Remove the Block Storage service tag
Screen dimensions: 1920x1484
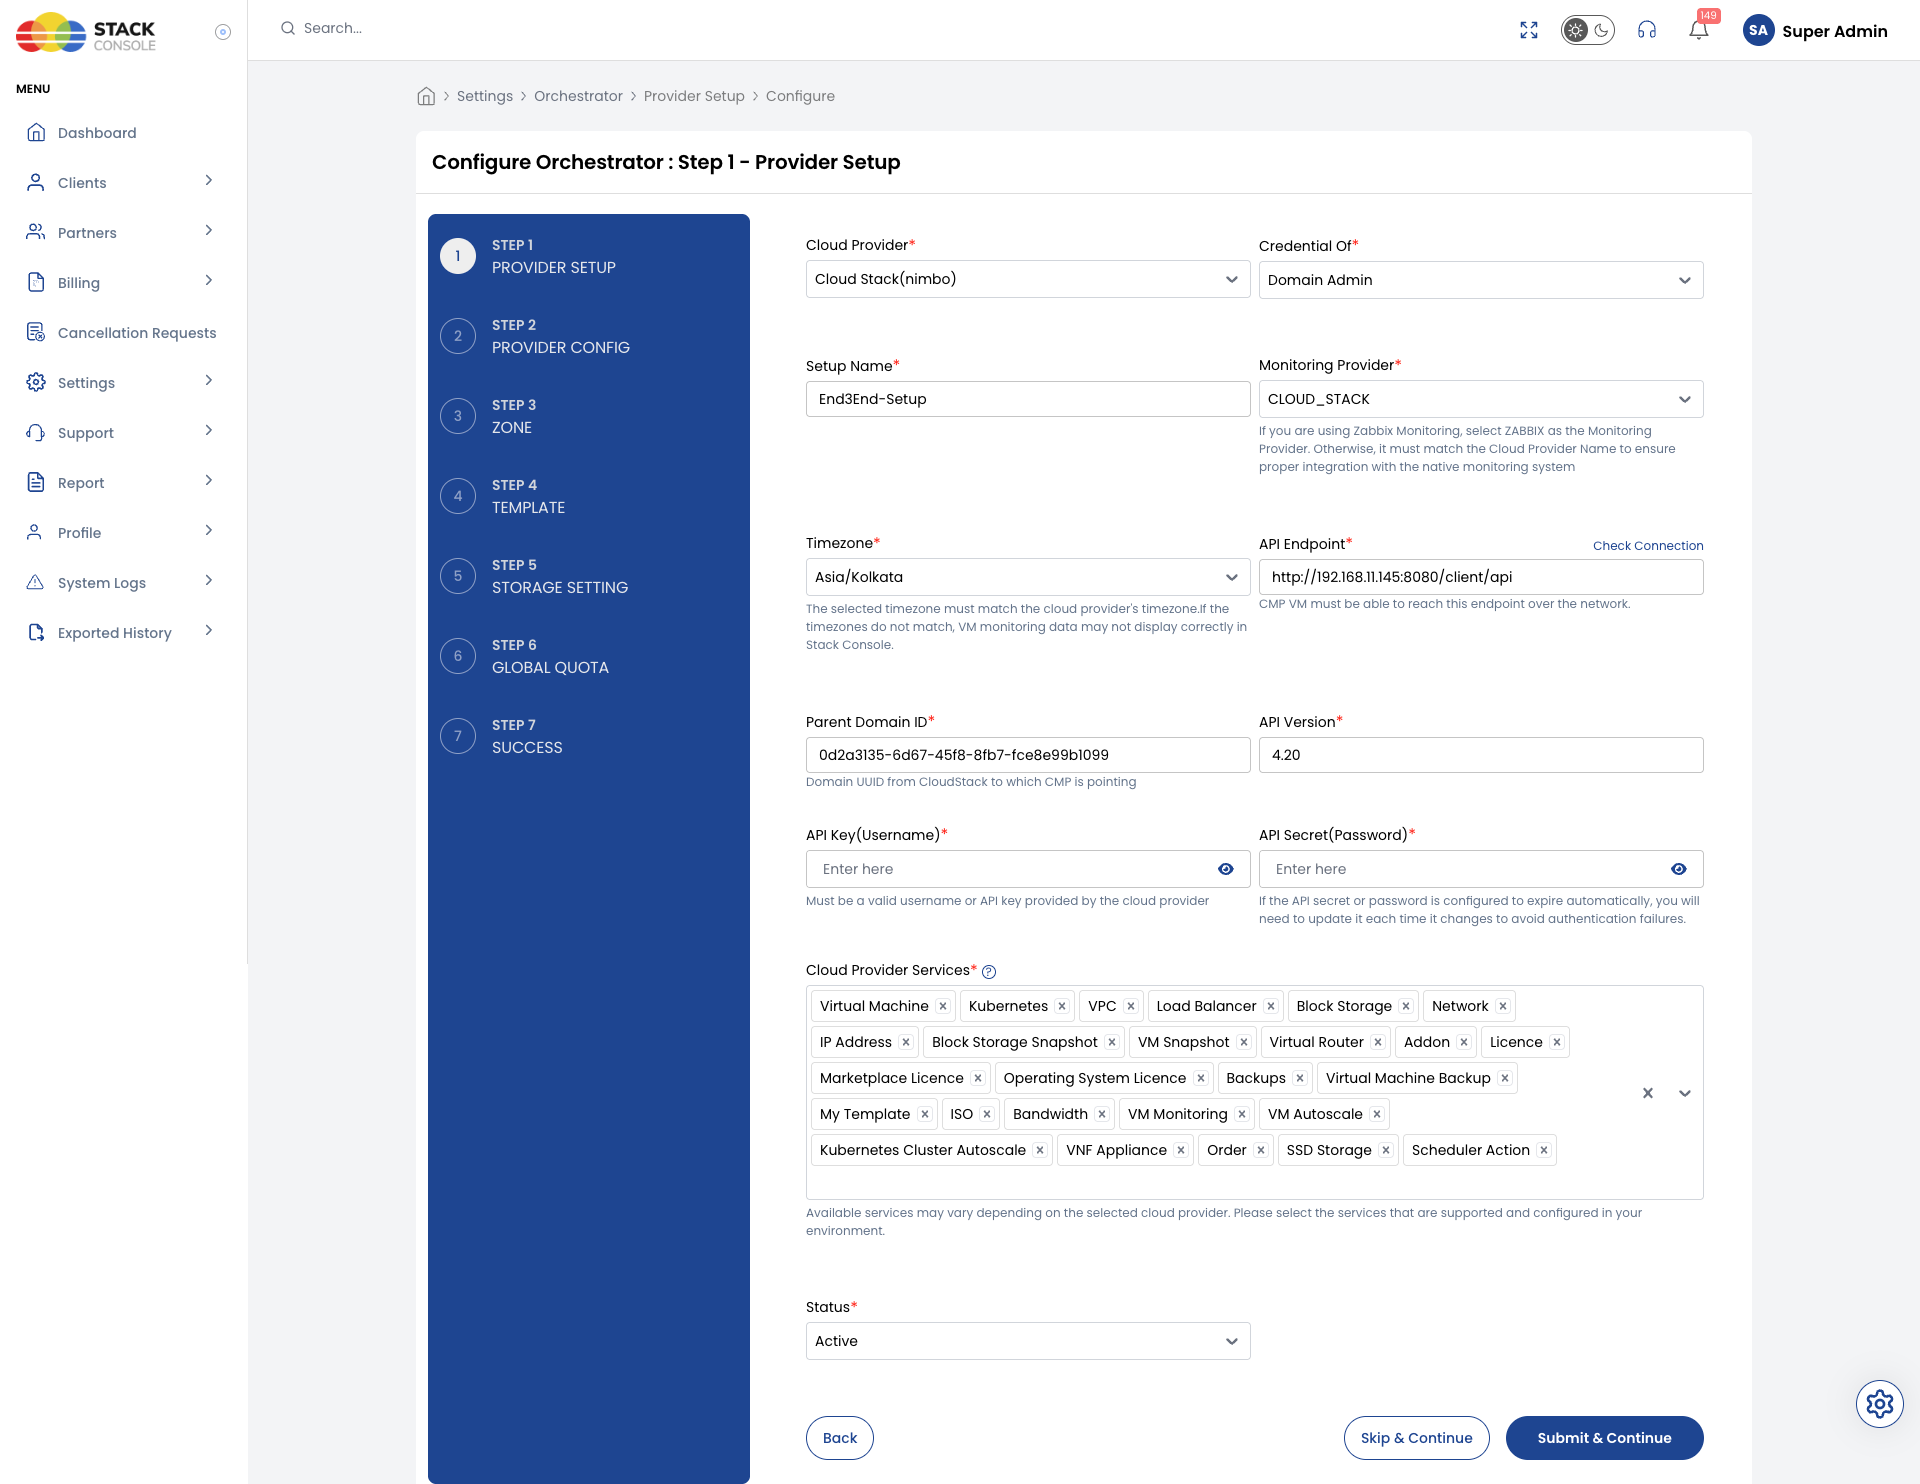1406,1006
